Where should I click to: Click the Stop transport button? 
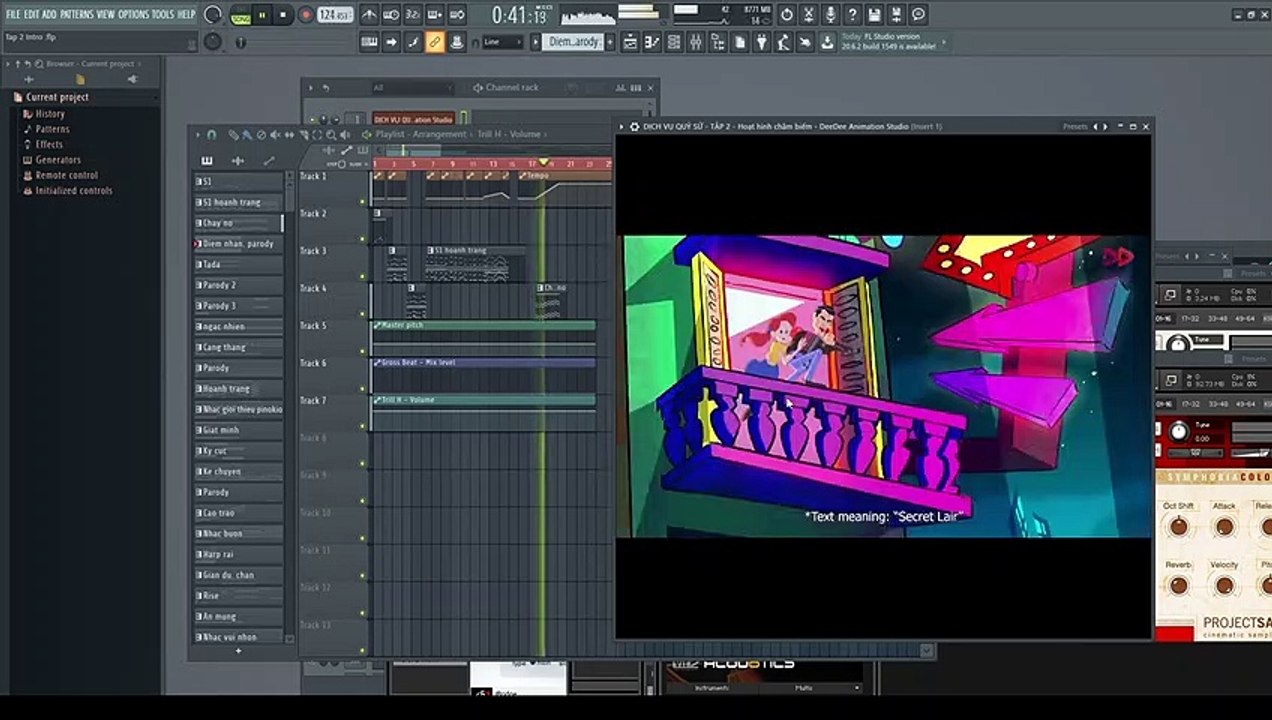pos(283,15)
